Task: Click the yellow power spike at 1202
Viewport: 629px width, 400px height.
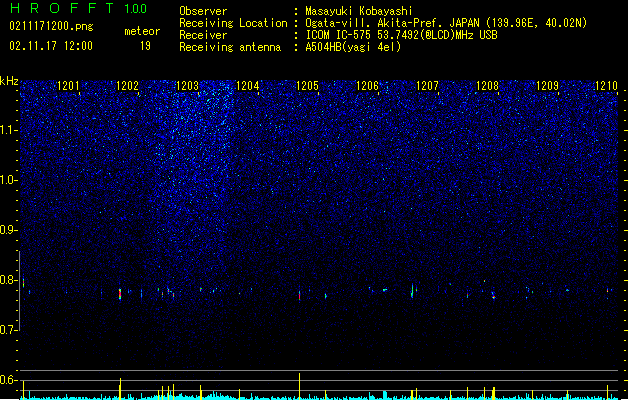Action: pos(120,388)
